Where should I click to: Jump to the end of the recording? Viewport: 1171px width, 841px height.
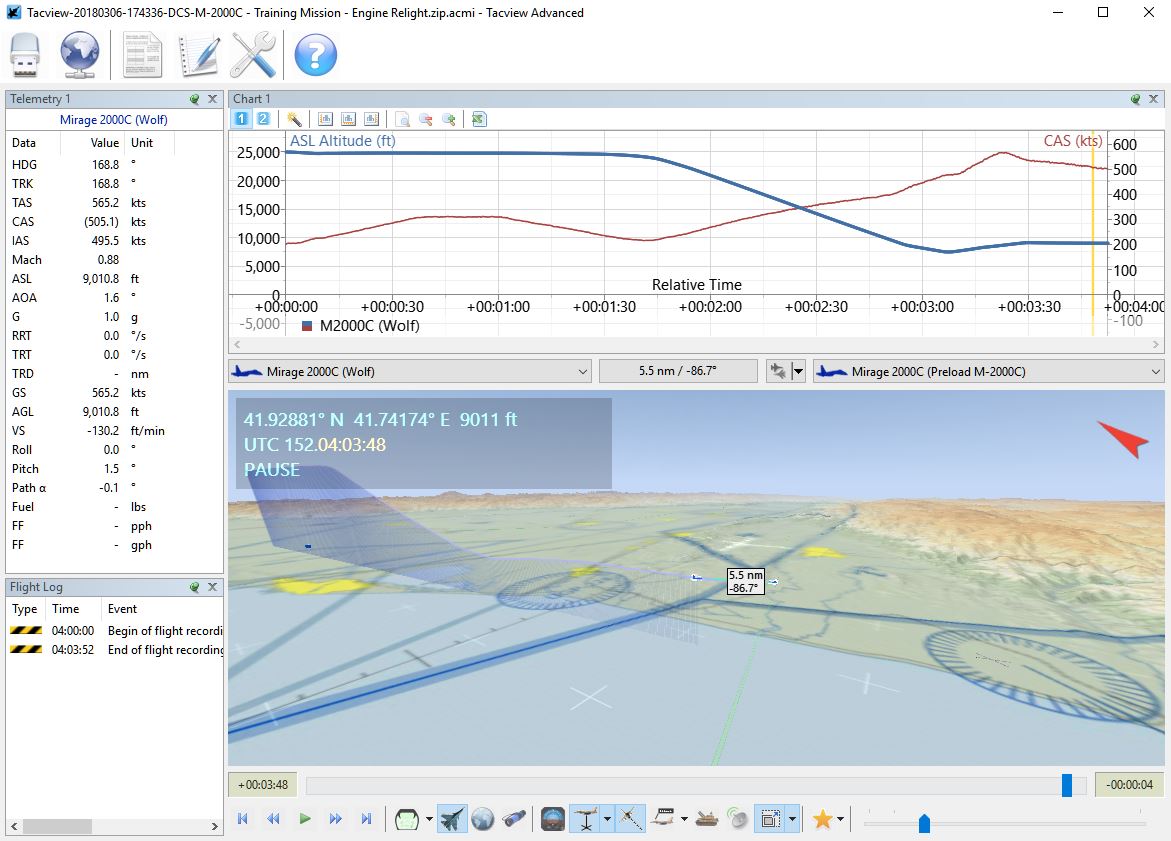[367, 819]
